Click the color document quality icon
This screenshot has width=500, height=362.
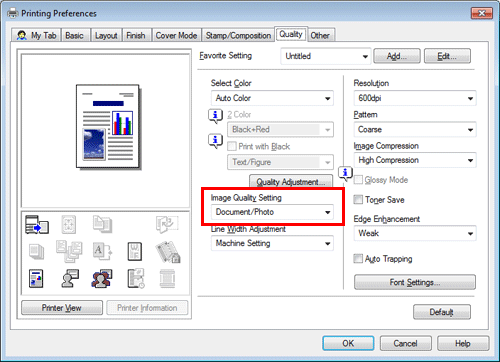[x=36, y=278]
